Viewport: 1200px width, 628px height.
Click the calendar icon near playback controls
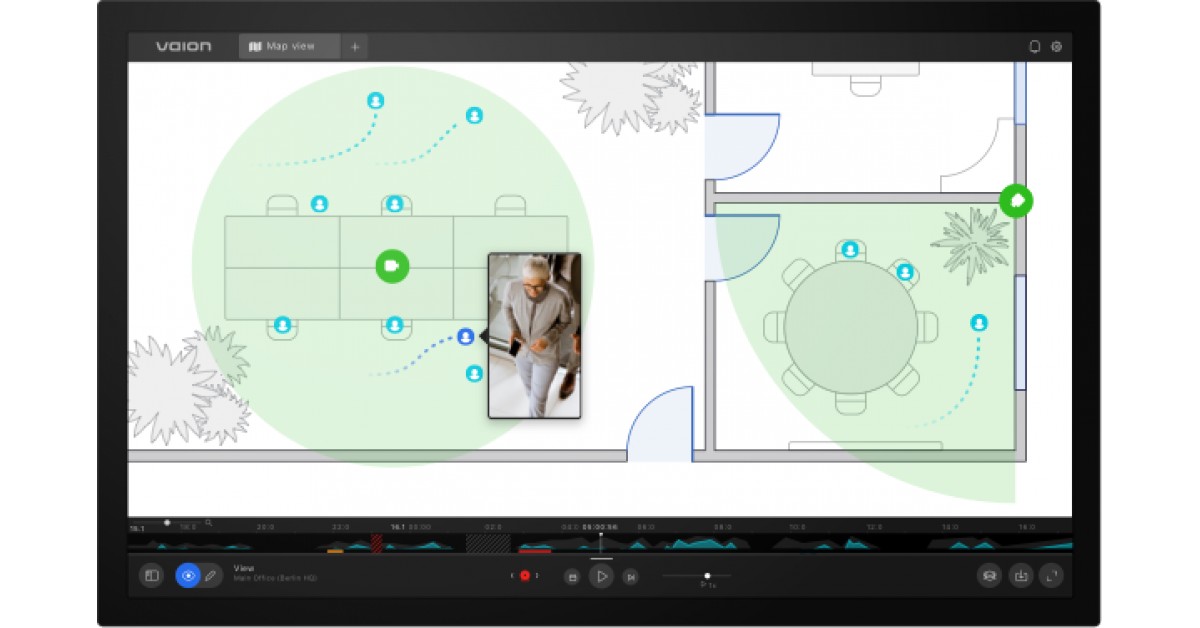(x=571, y=576)
